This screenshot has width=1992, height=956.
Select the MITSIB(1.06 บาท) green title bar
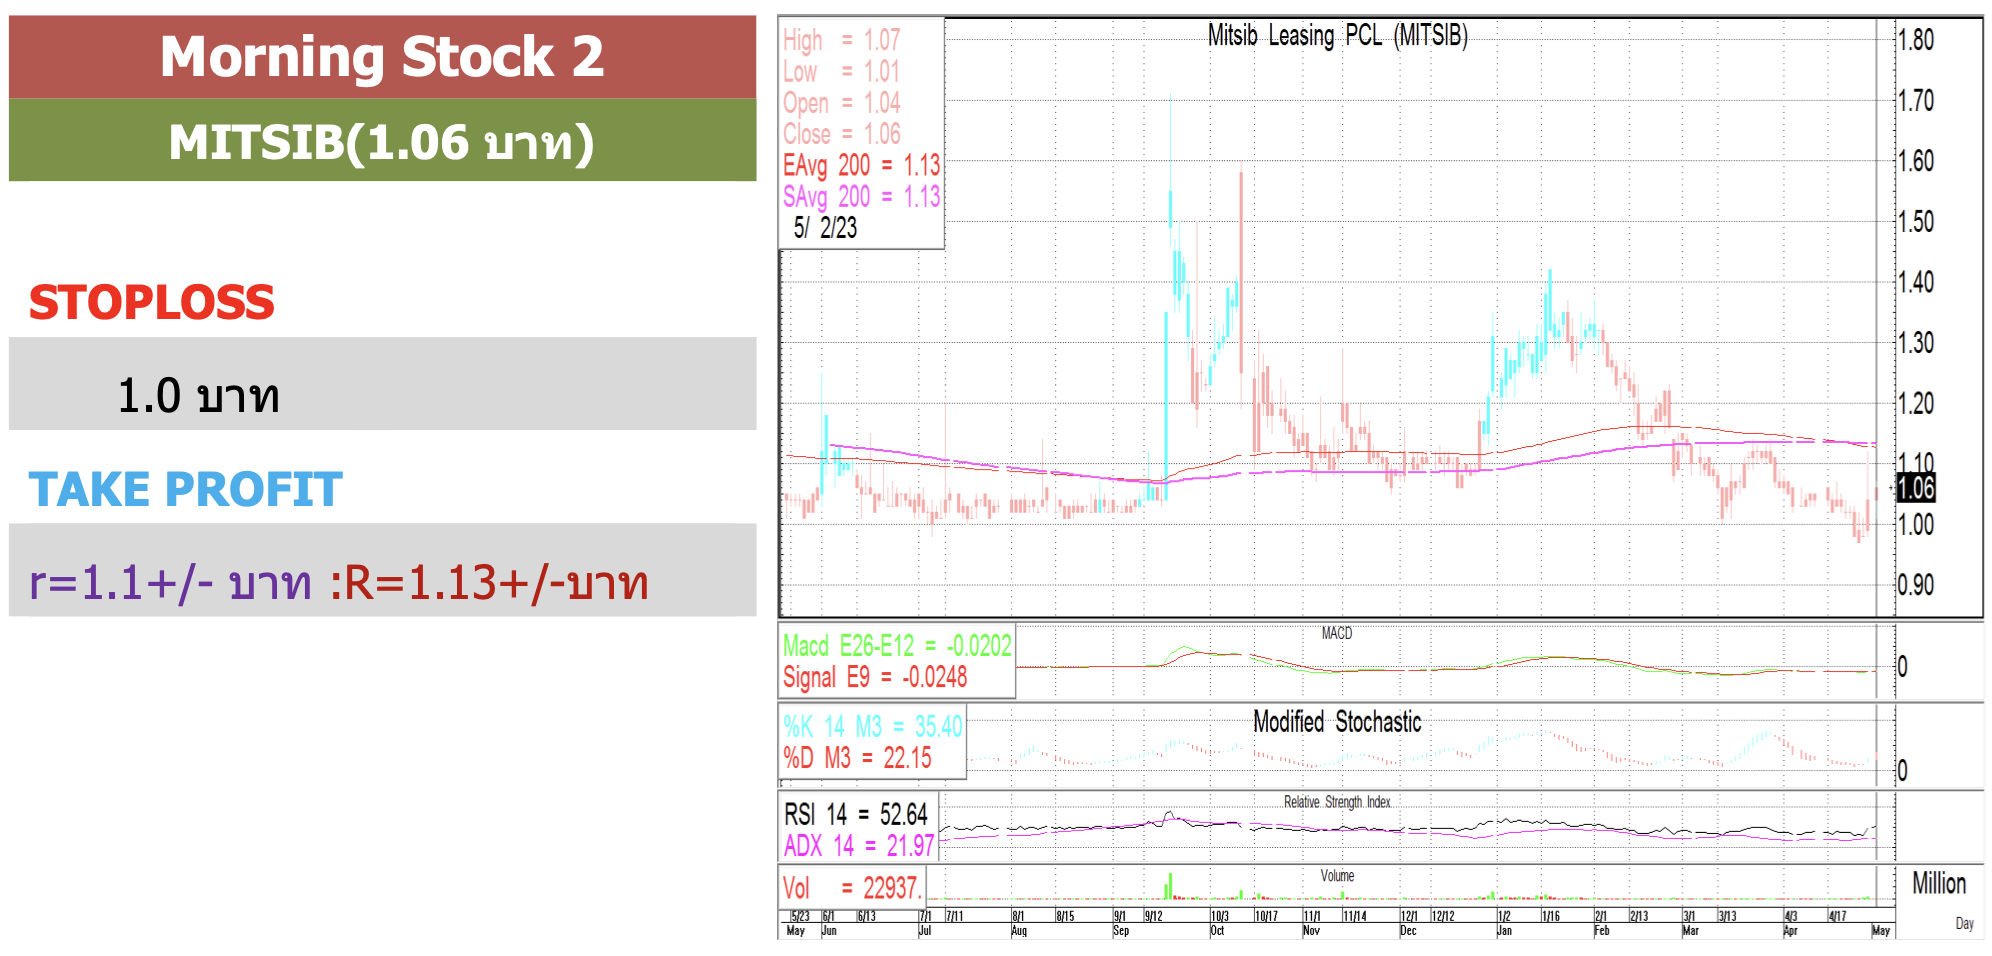pos(382,140)
